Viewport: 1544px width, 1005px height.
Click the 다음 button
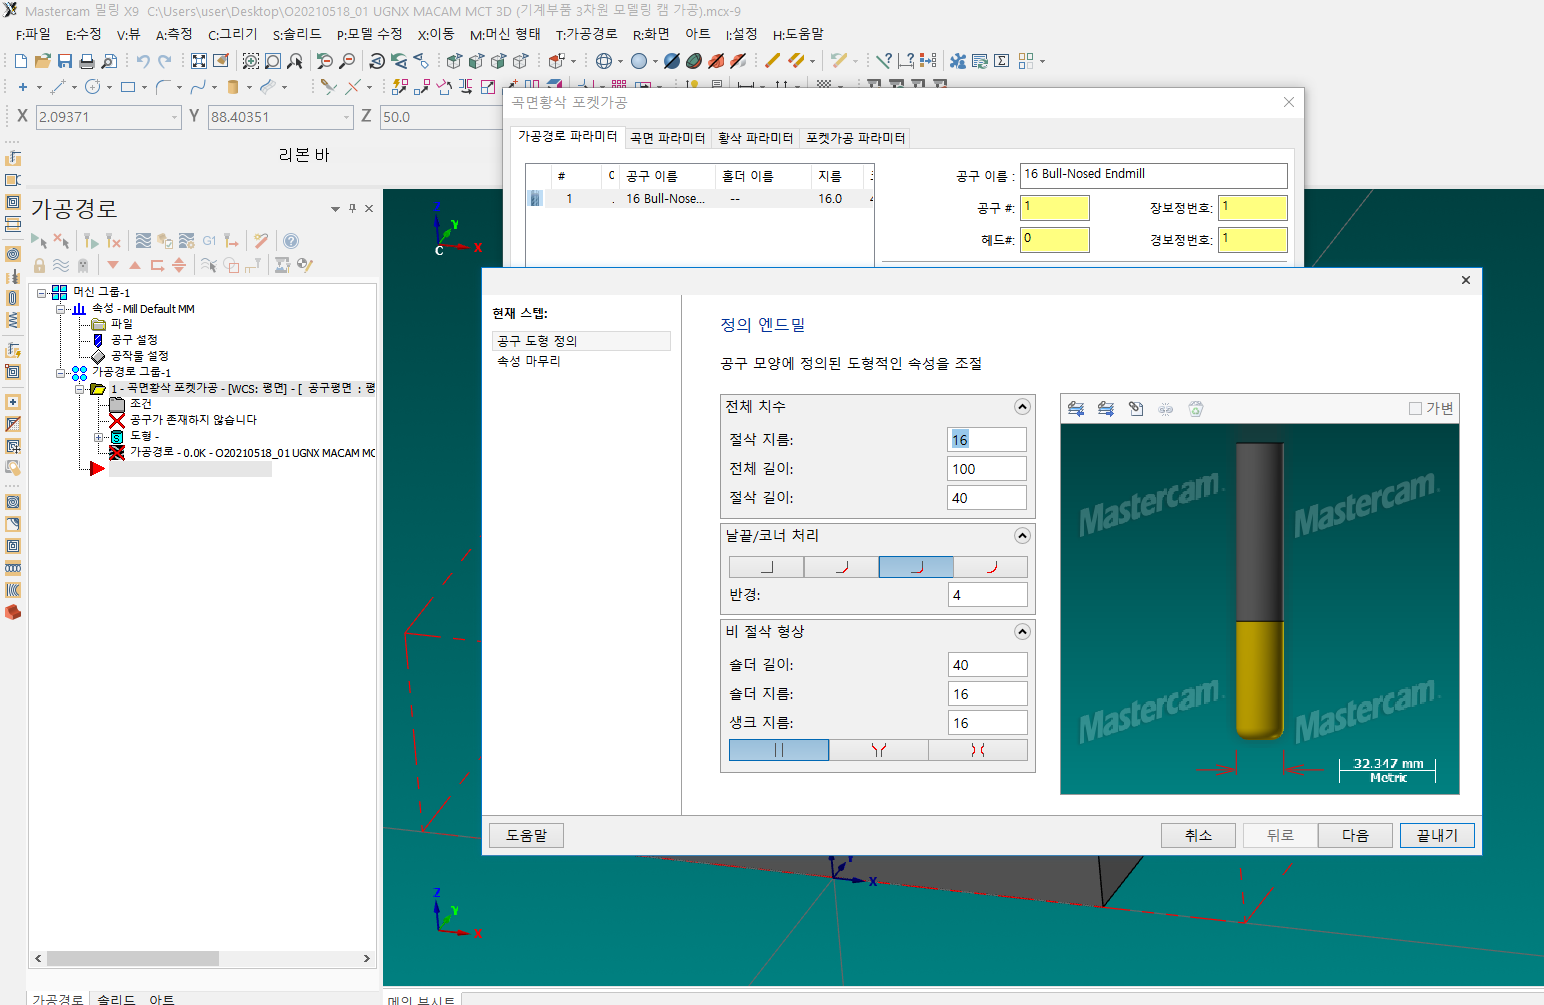tap(1355, 835)
